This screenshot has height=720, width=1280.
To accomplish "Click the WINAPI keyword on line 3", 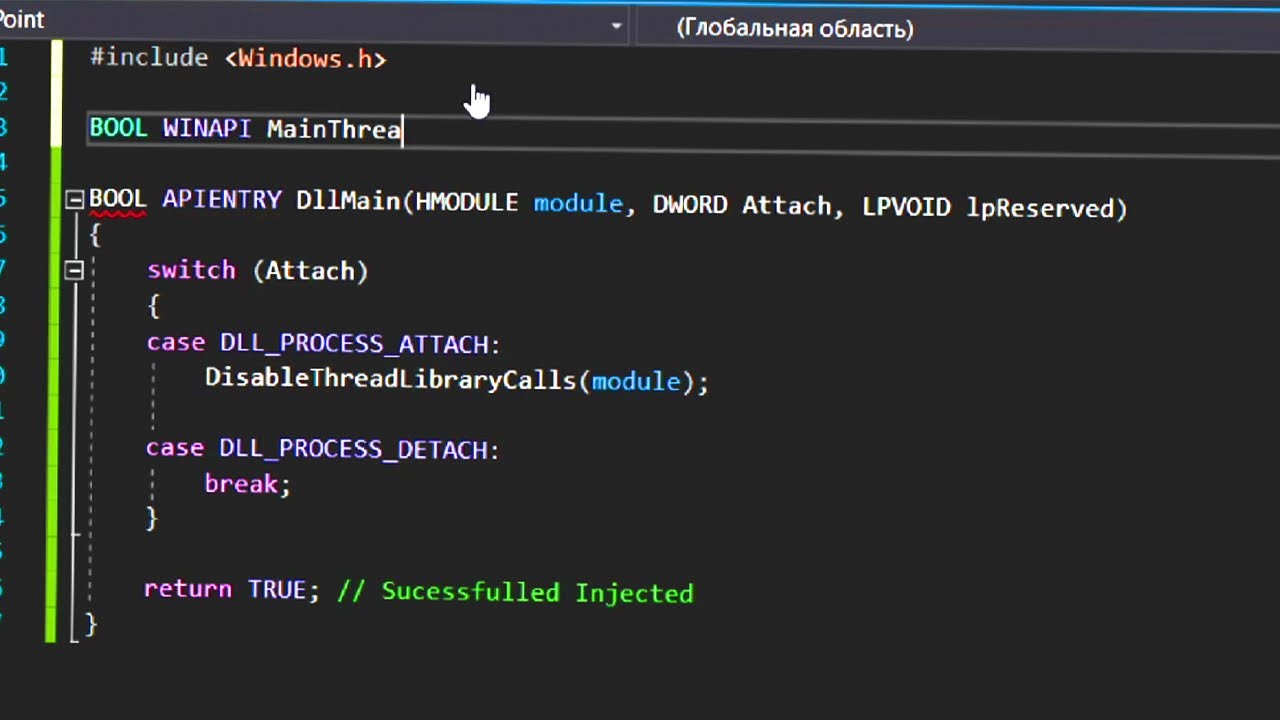I will (x=207, y=129).
